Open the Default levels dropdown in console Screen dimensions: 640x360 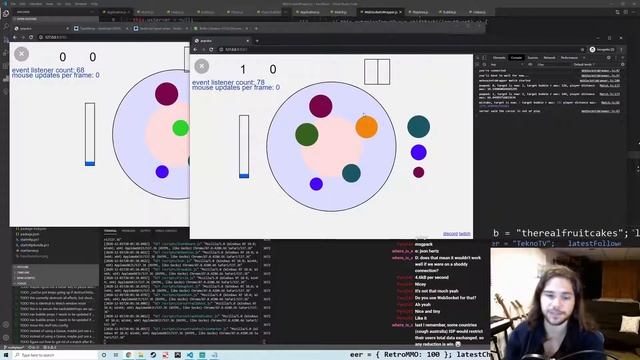tap(584, 64)
